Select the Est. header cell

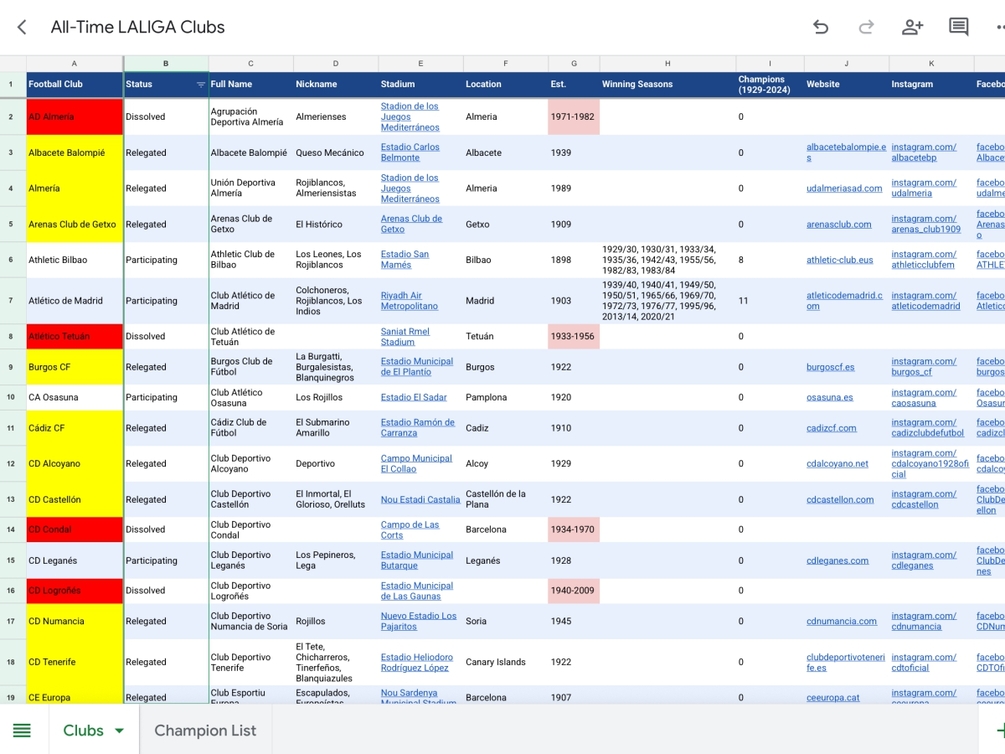tap(574, 84)
